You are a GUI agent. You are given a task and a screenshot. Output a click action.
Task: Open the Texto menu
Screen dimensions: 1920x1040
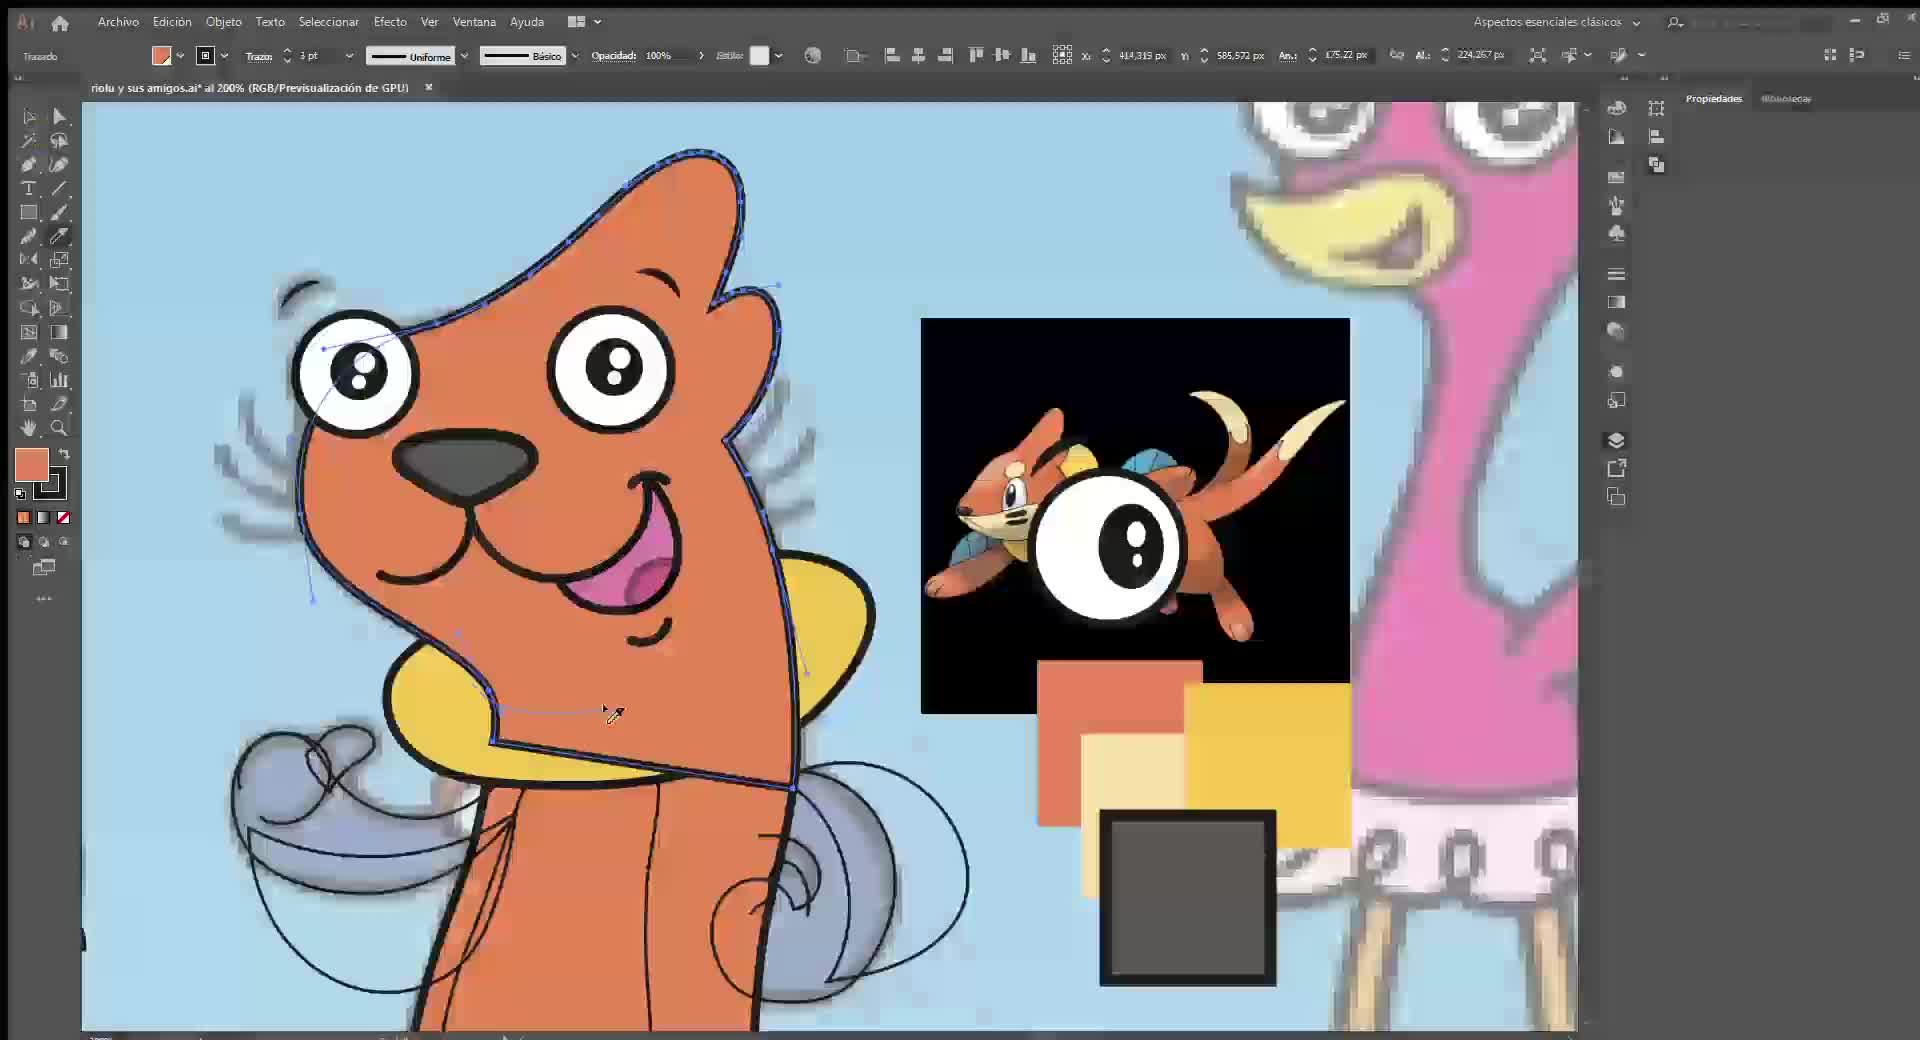coord(270,22)
